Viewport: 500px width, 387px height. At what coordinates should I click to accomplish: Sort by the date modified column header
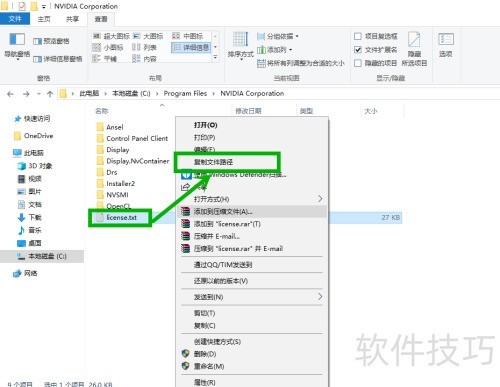pos(248,111)
